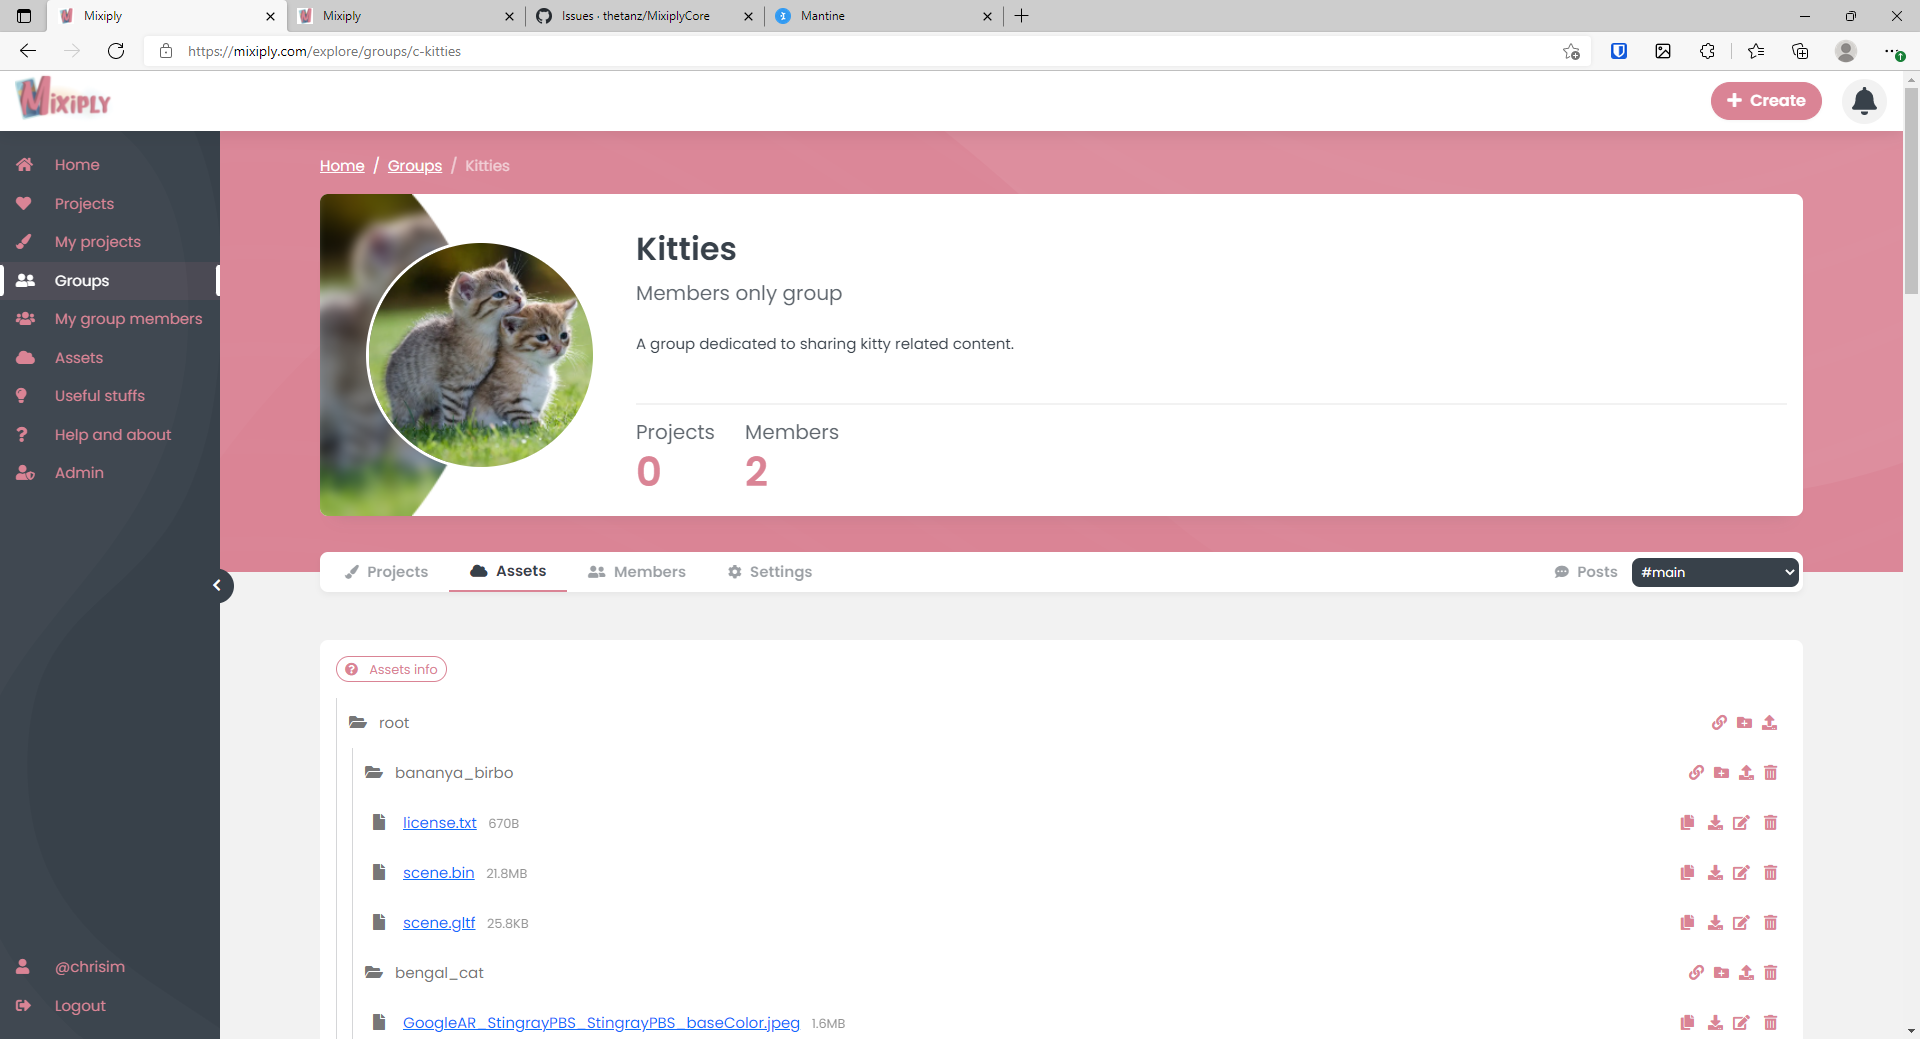The width and height of the screenshot is (1920, 1039).
Task: Collapse the sidebar with the chevron
Action: 217,586
